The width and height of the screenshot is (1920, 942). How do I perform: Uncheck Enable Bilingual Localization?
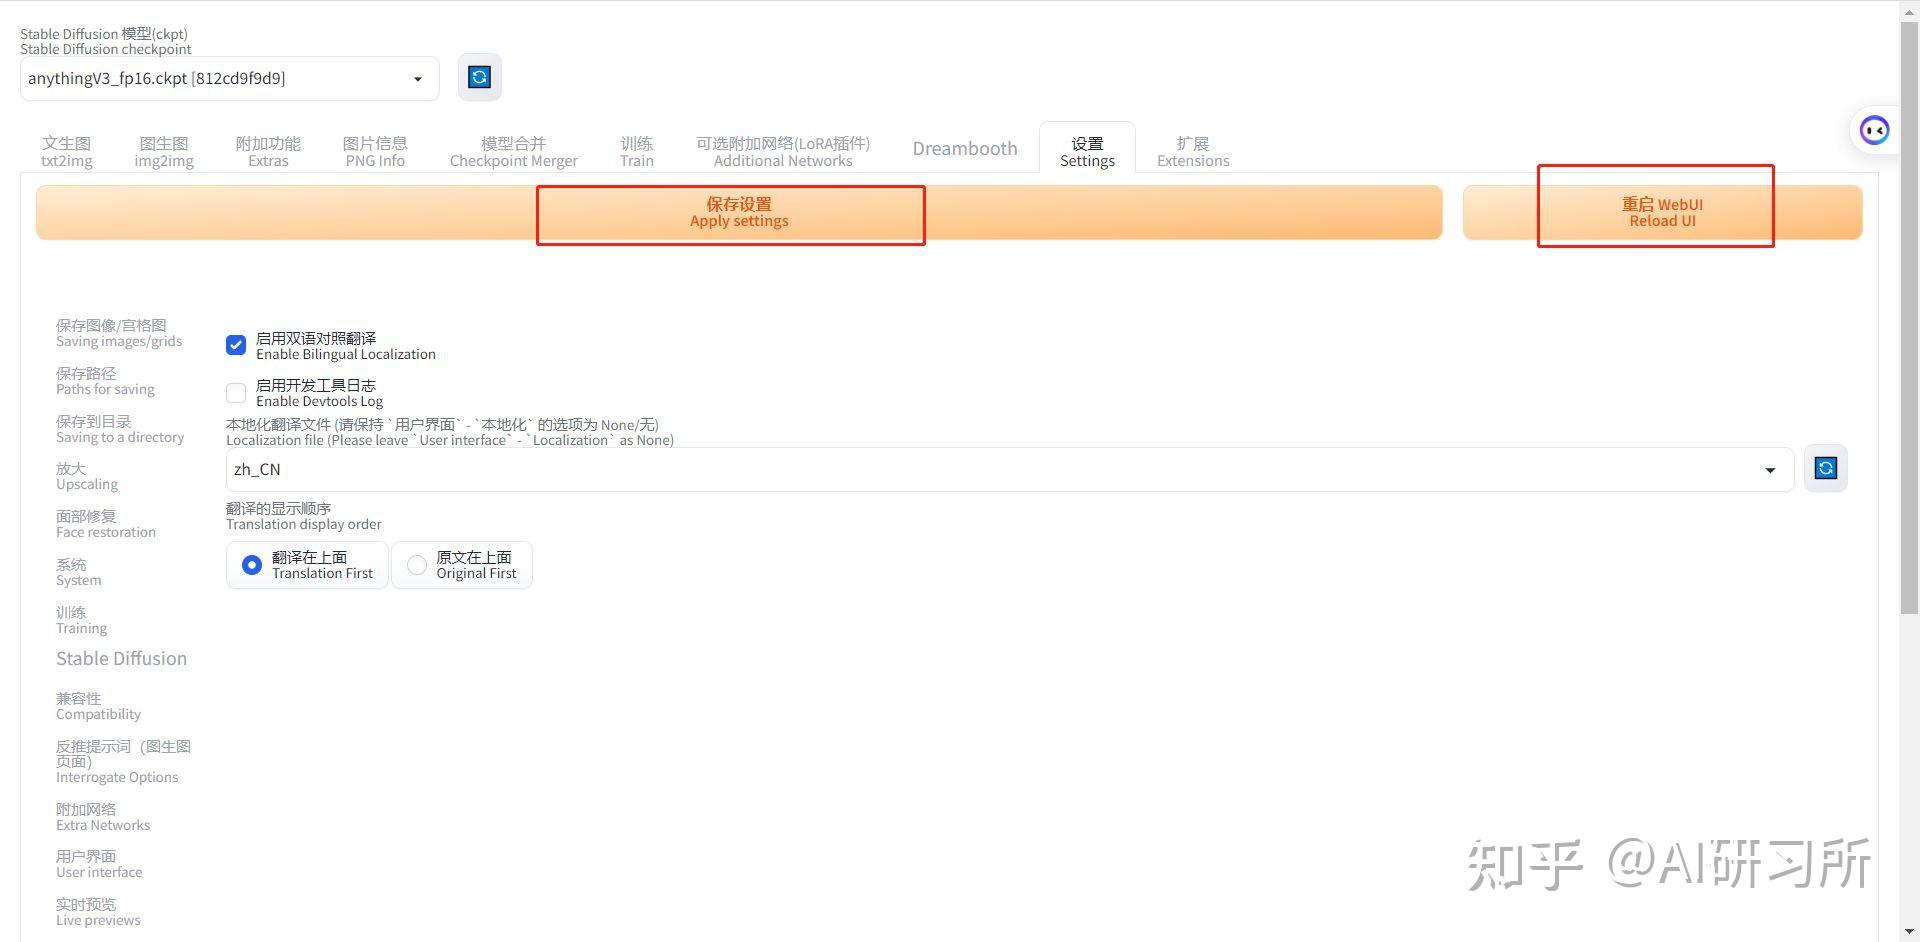coord(235,344)
